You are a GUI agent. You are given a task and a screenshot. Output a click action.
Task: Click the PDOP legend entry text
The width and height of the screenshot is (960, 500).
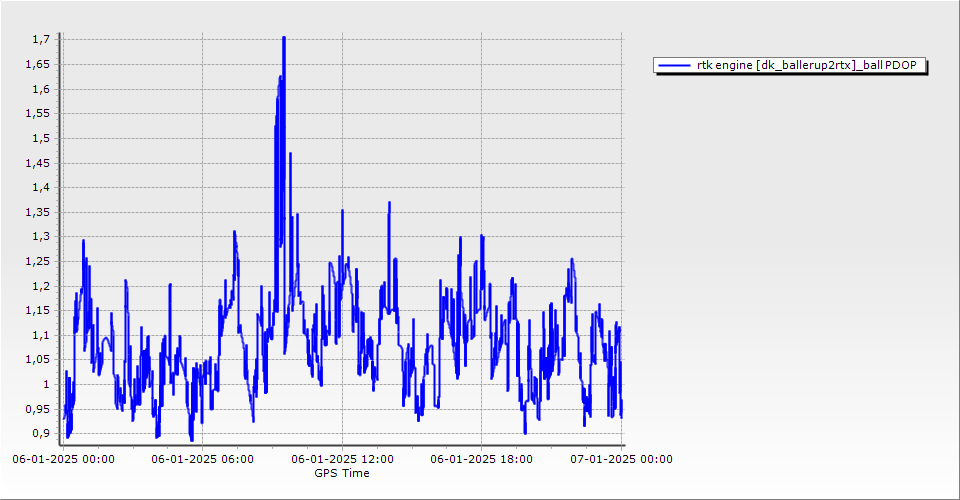tap(806, 65)
